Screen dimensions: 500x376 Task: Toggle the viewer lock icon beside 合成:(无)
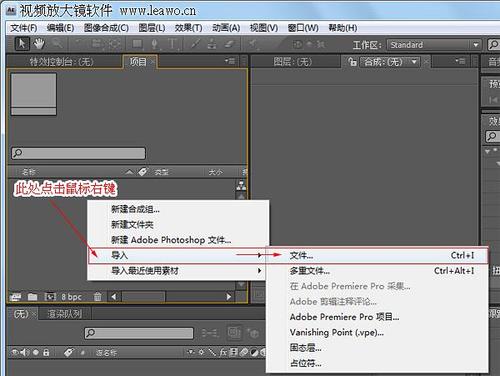pos(352,62)
